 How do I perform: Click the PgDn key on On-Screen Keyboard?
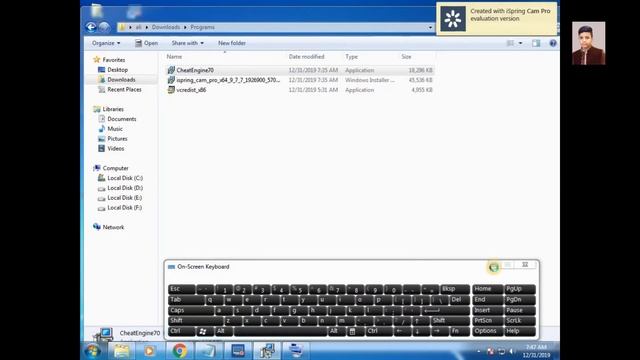coord(520,300)
